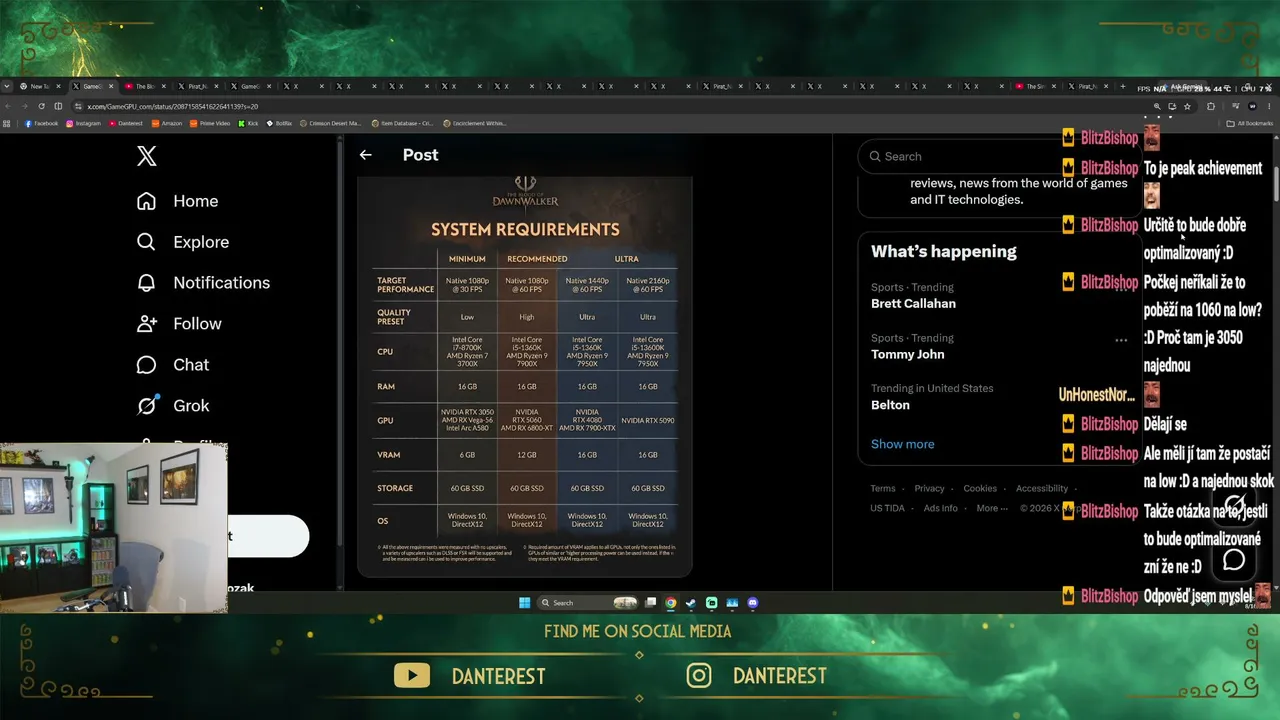Open the Tommy John trending topic

(907, 354)
